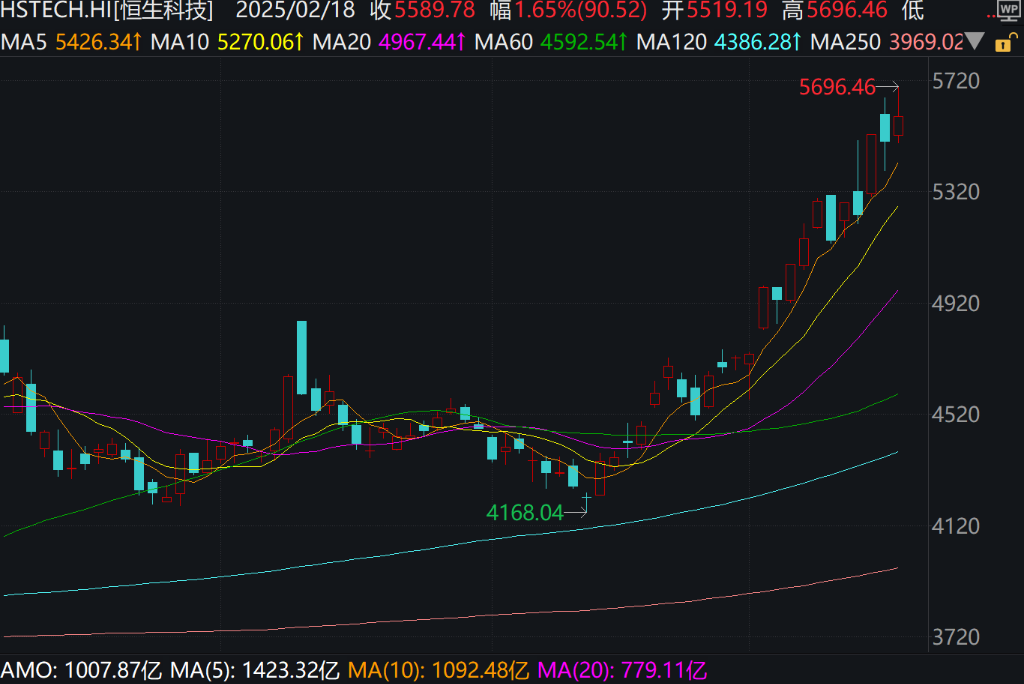Screen dimensions: 1024x684
Task: Click the MA60 value 4592.54
Action: [583, 42]
